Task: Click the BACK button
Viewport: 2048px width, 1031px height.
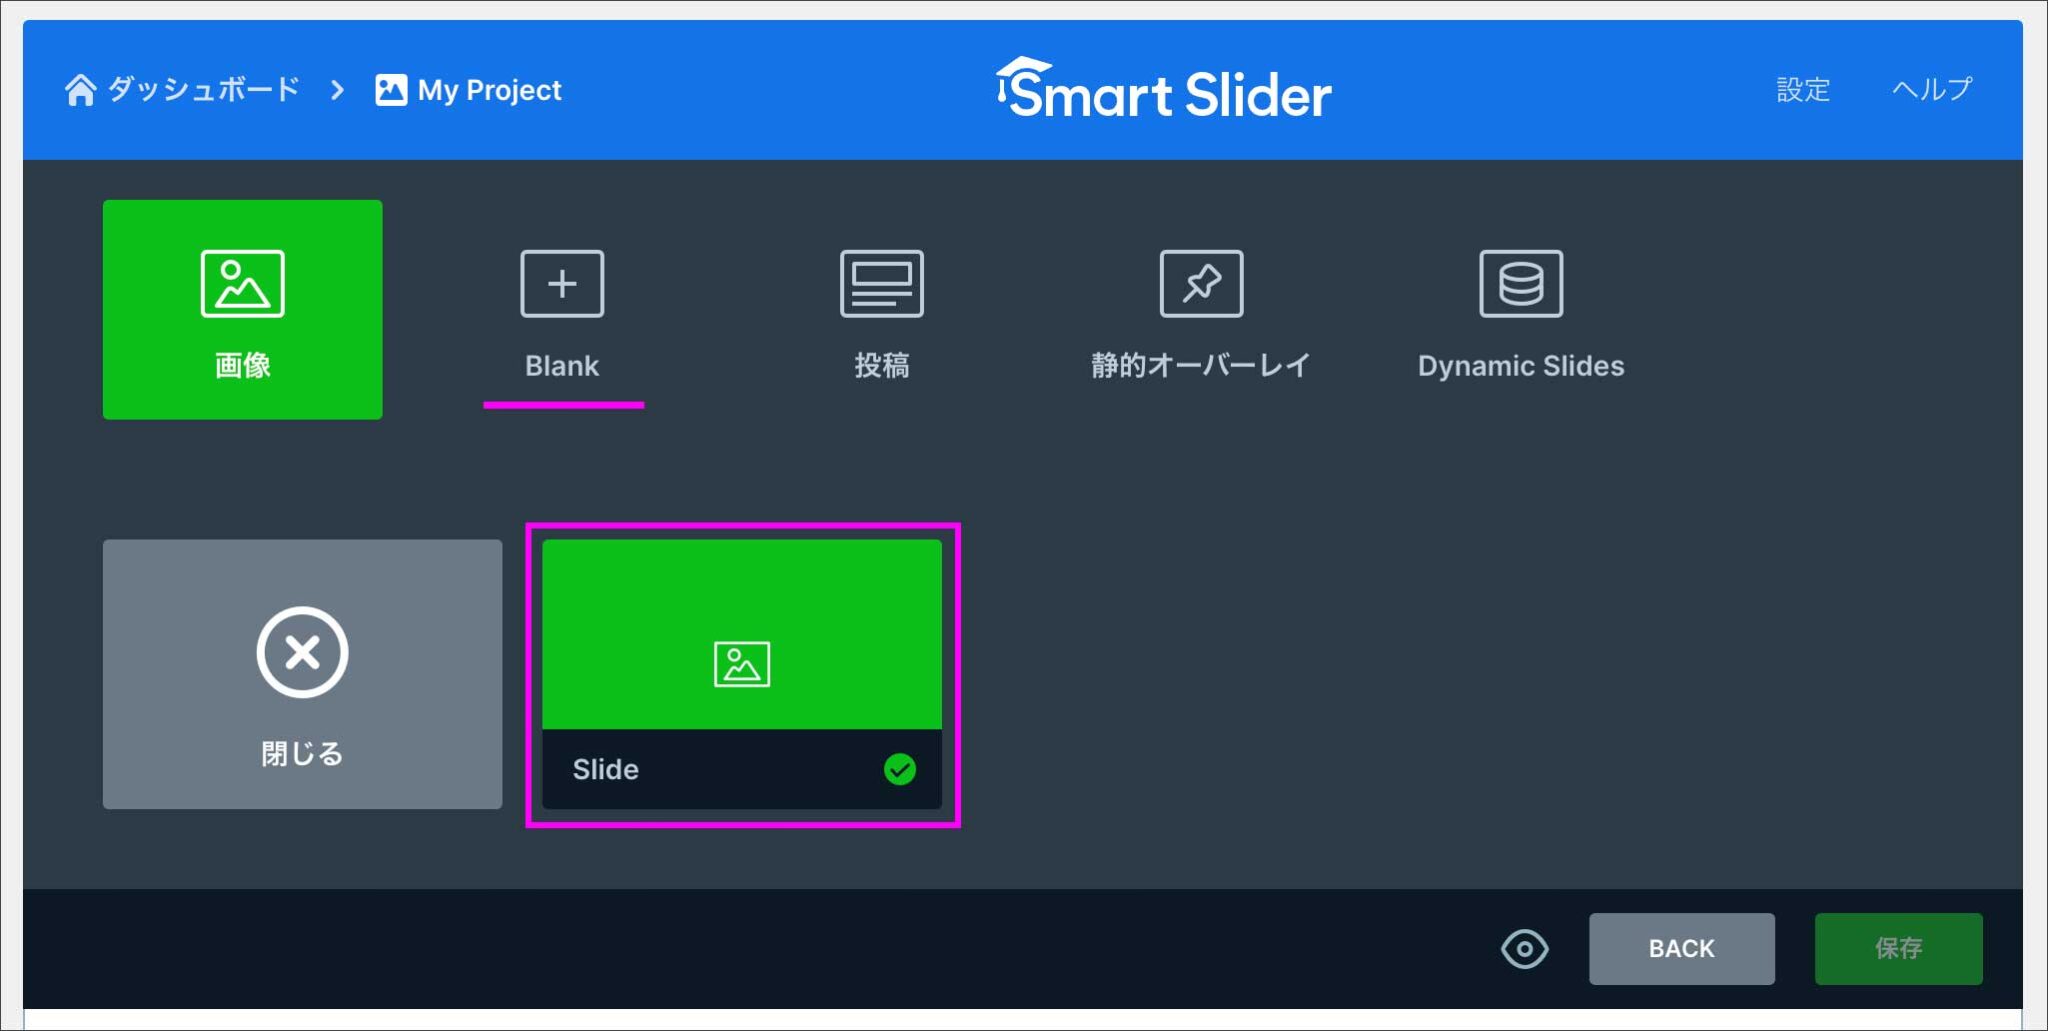Action: [x=1681, y=948]
